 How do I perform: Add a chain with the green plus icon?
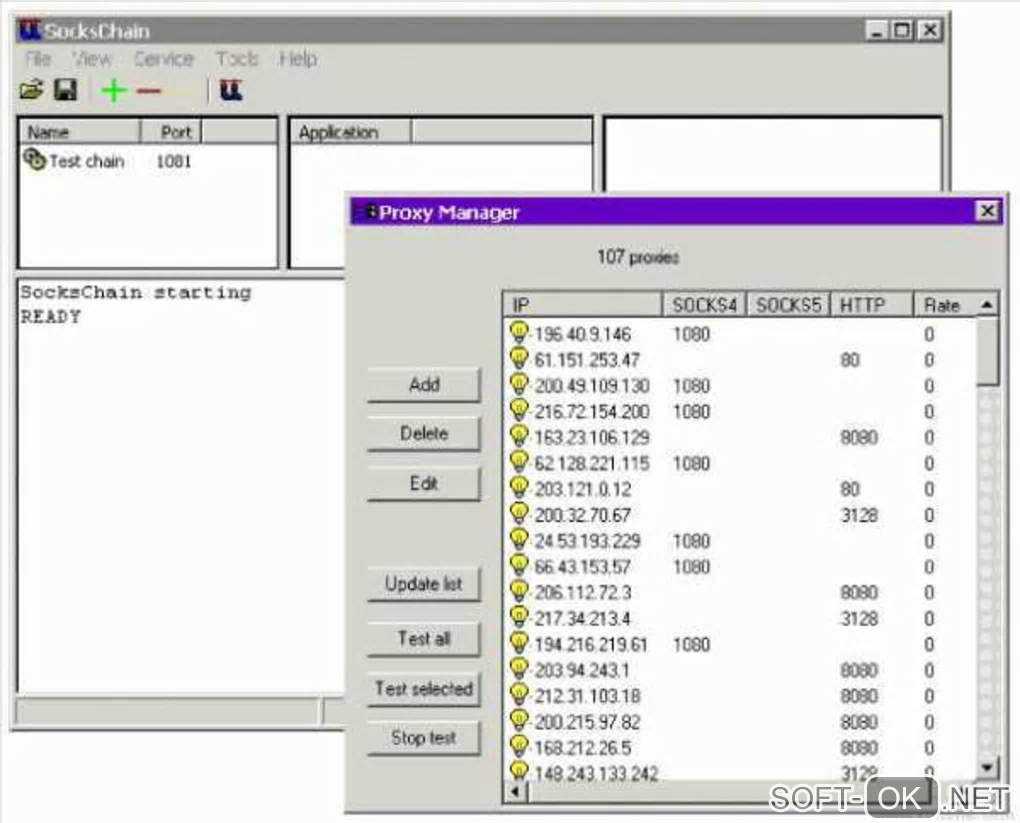[x=114, y=90]
